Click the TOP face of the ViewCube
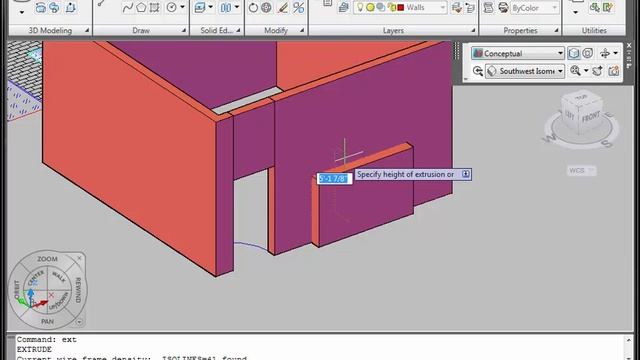Screen dimensions: 640x360 (x=581, y=97)
